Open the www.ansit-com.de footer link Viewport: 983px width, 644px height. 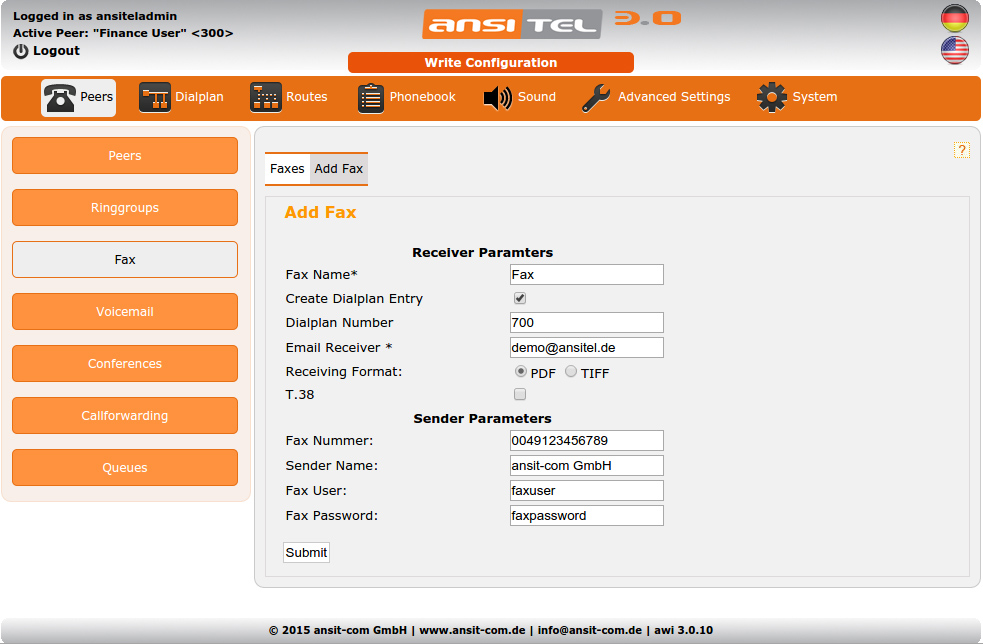(x=472, y=630)
